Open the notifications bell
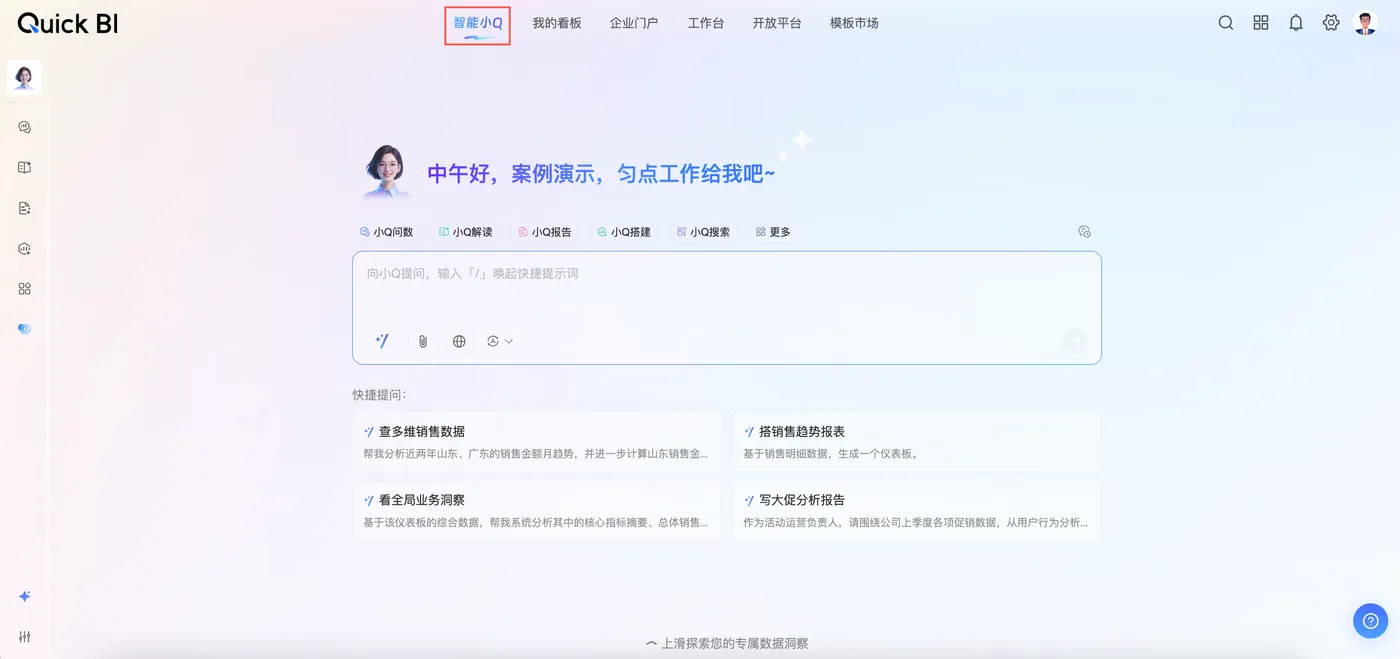The width and height of the screenshot is (1400, 659). [x=1296, y=23]
